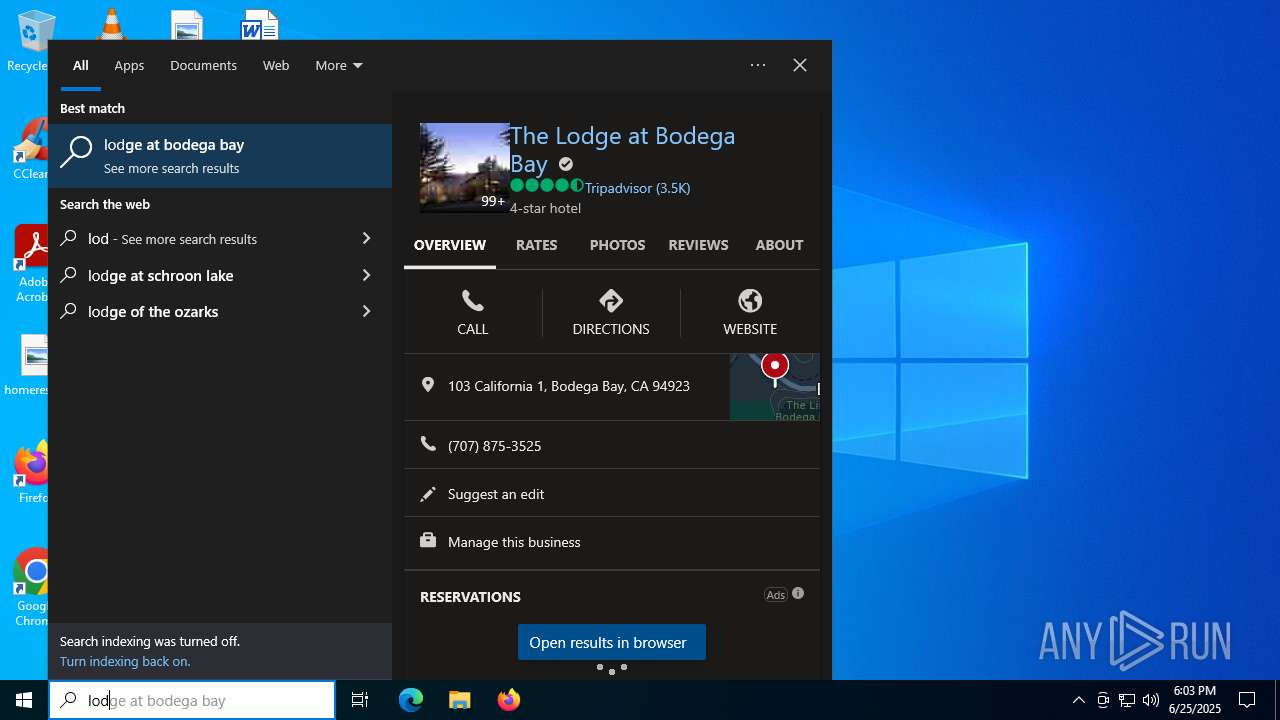1280x720 pixels.
Task: Open the taskbar clock showing 6:03 PM
Action: click(x=1195, y=700)
